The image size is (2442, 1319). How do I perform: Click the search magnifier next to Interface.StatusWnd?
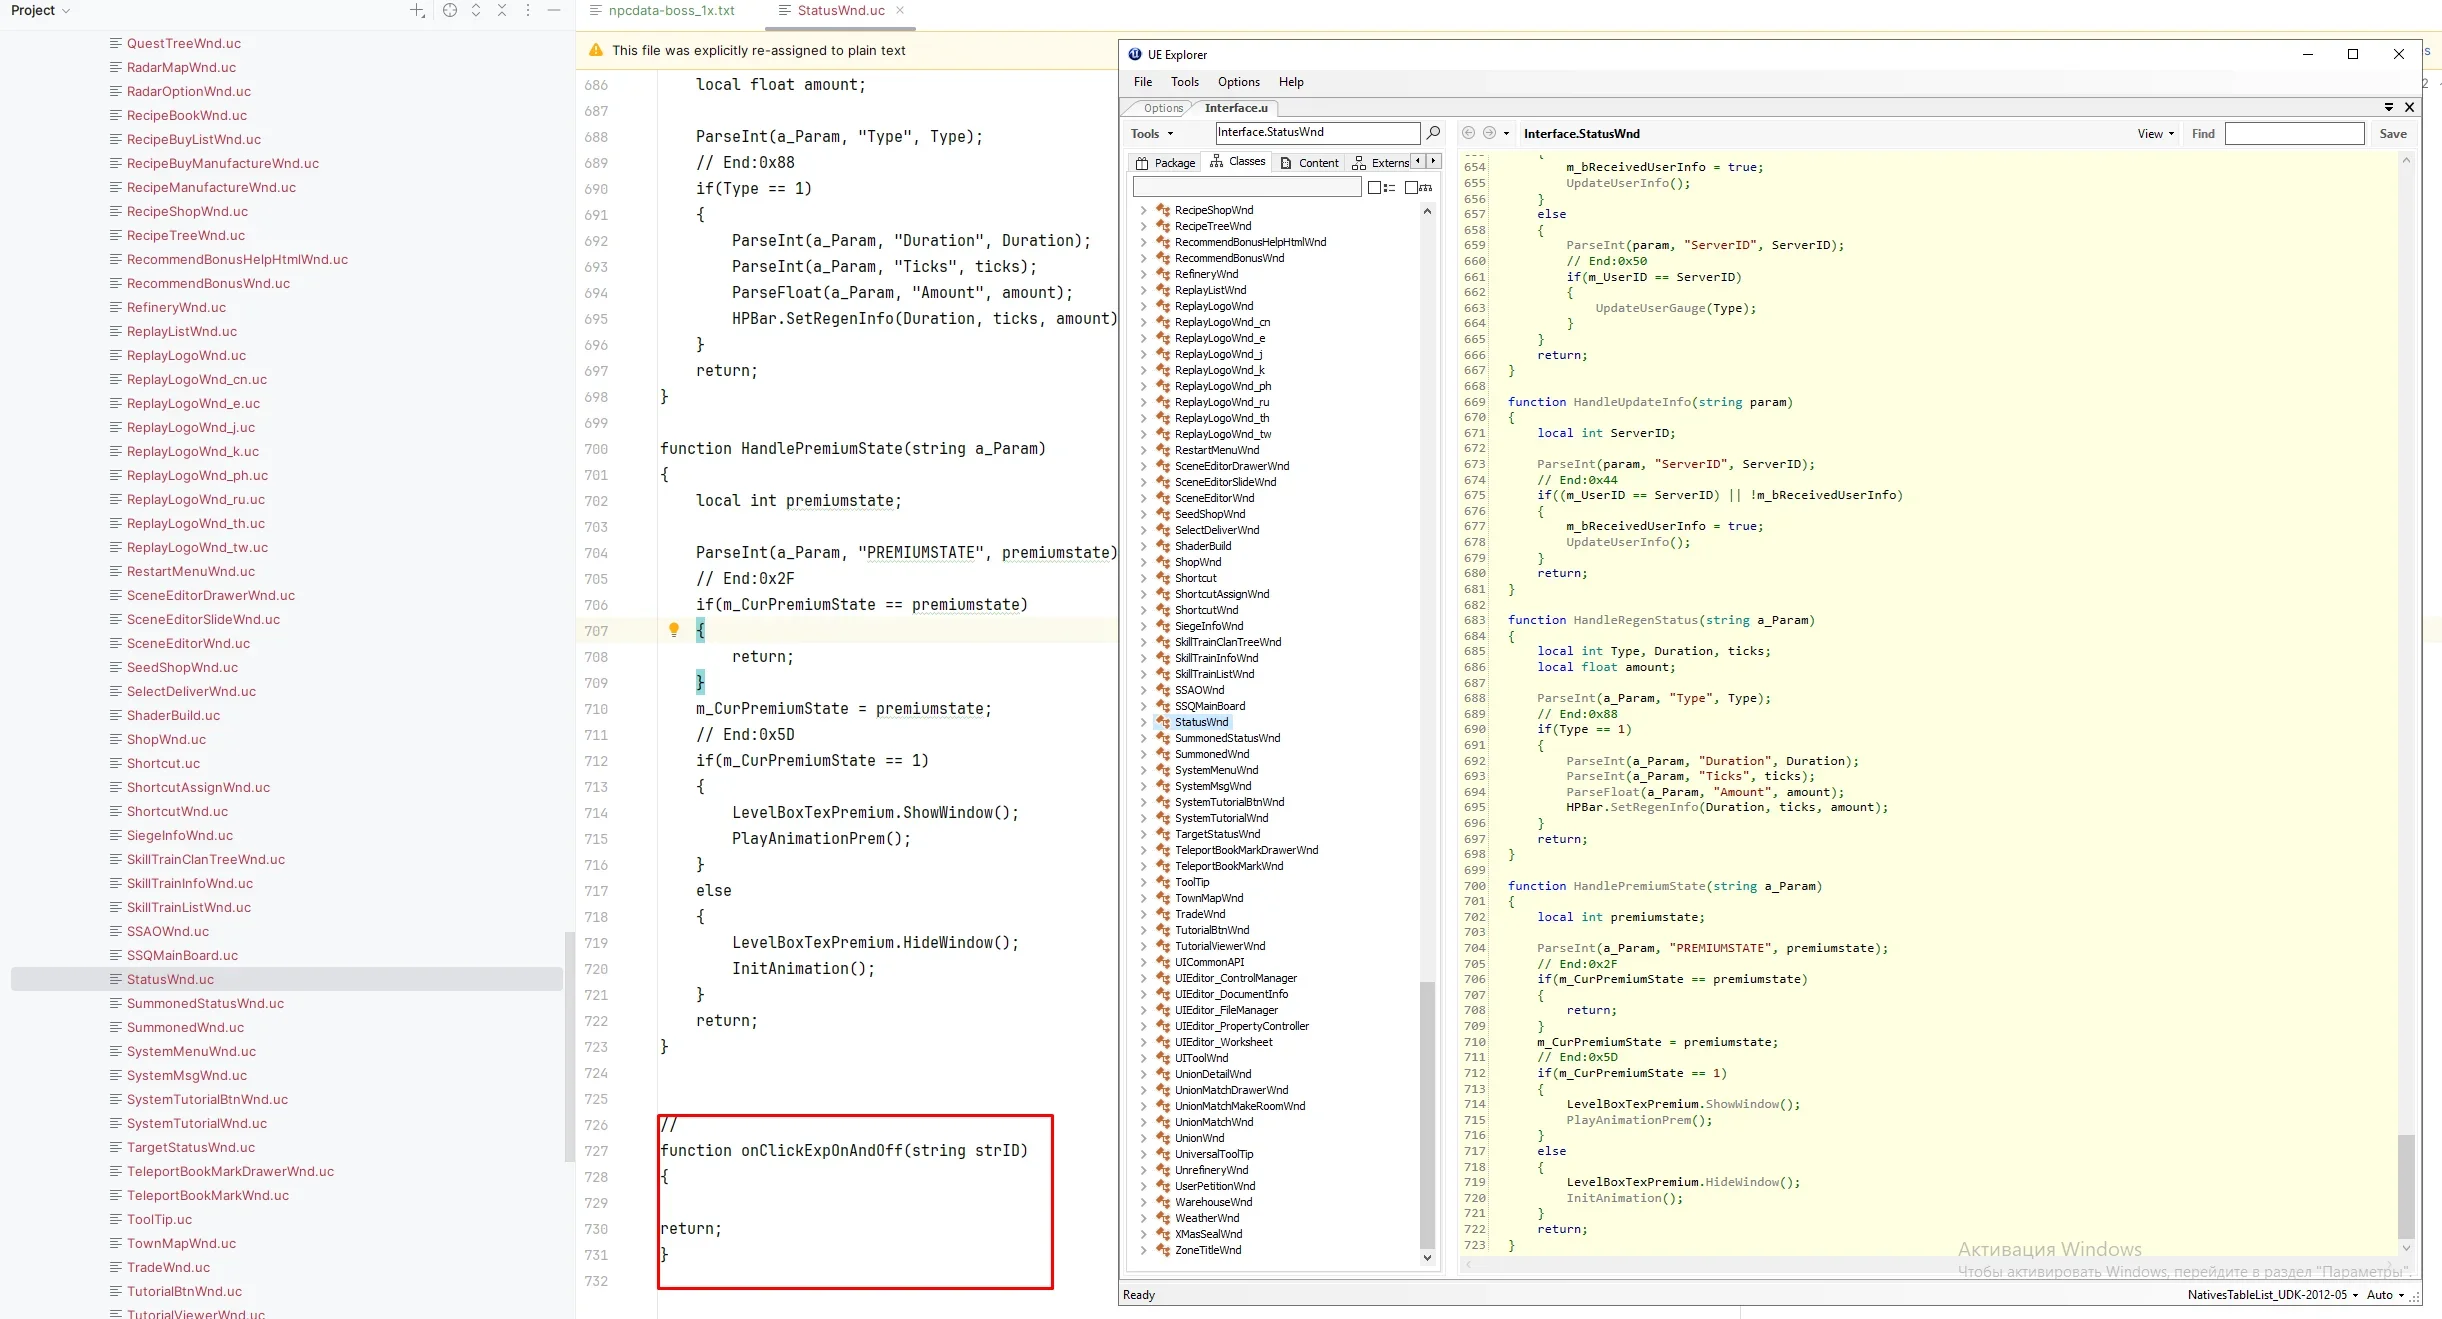click(x=1433, y=133)
